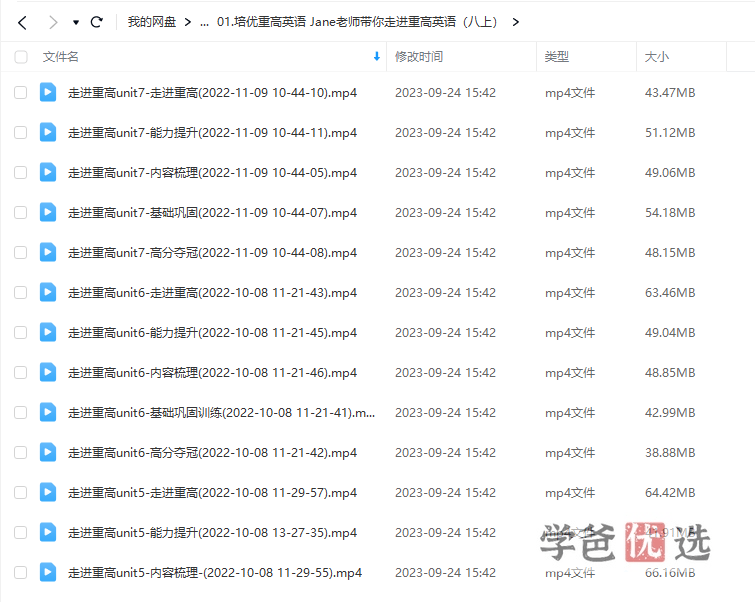Click the 43.47MB size cell
Viewport: 755px width, 602px height.
pyautogui.click(x=670, y=92)
